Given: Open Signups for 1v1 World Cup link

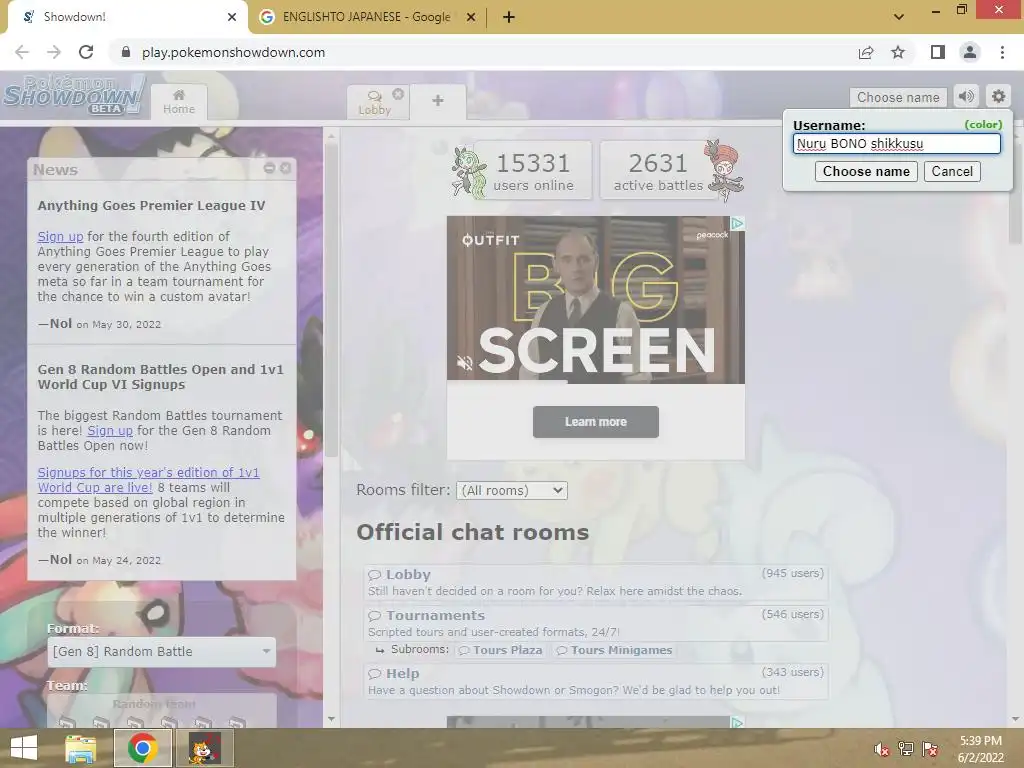Looking at the screenshot, I should pyautogui.click(x=148, y=480).
